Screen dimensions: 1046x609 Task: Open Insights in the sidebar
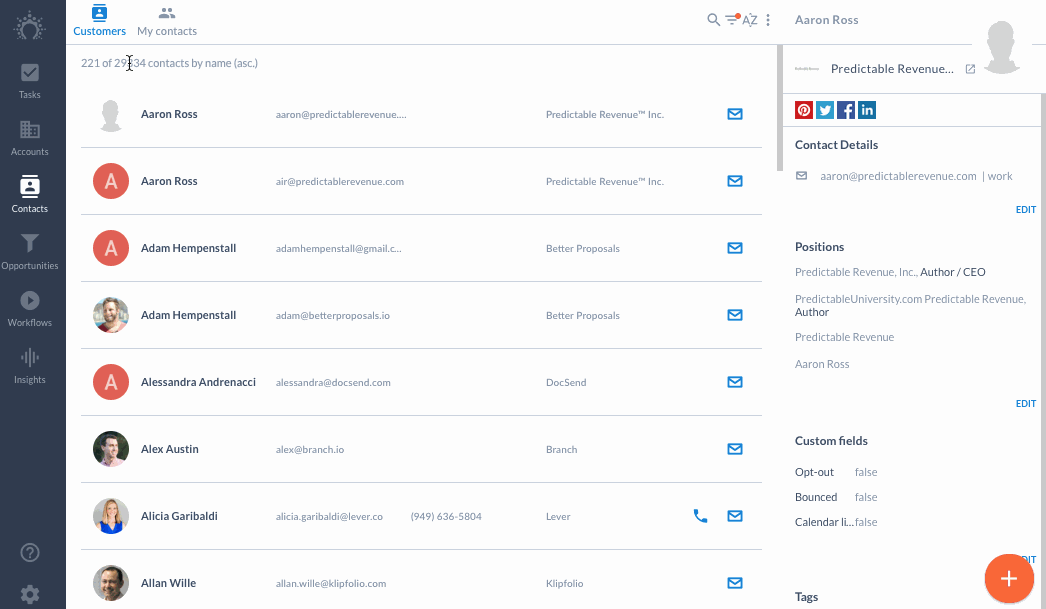pyautogui.click(x=29, y=366)
